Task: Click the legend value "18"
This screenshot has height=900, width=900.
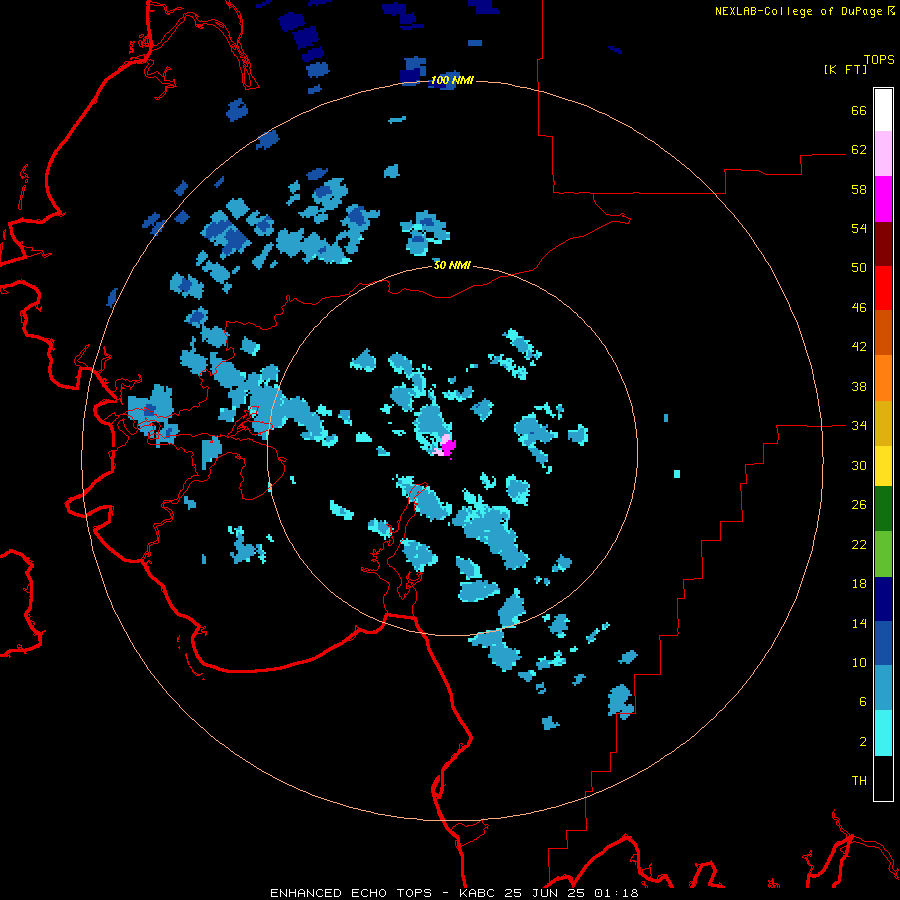Action: coord(859,584)
